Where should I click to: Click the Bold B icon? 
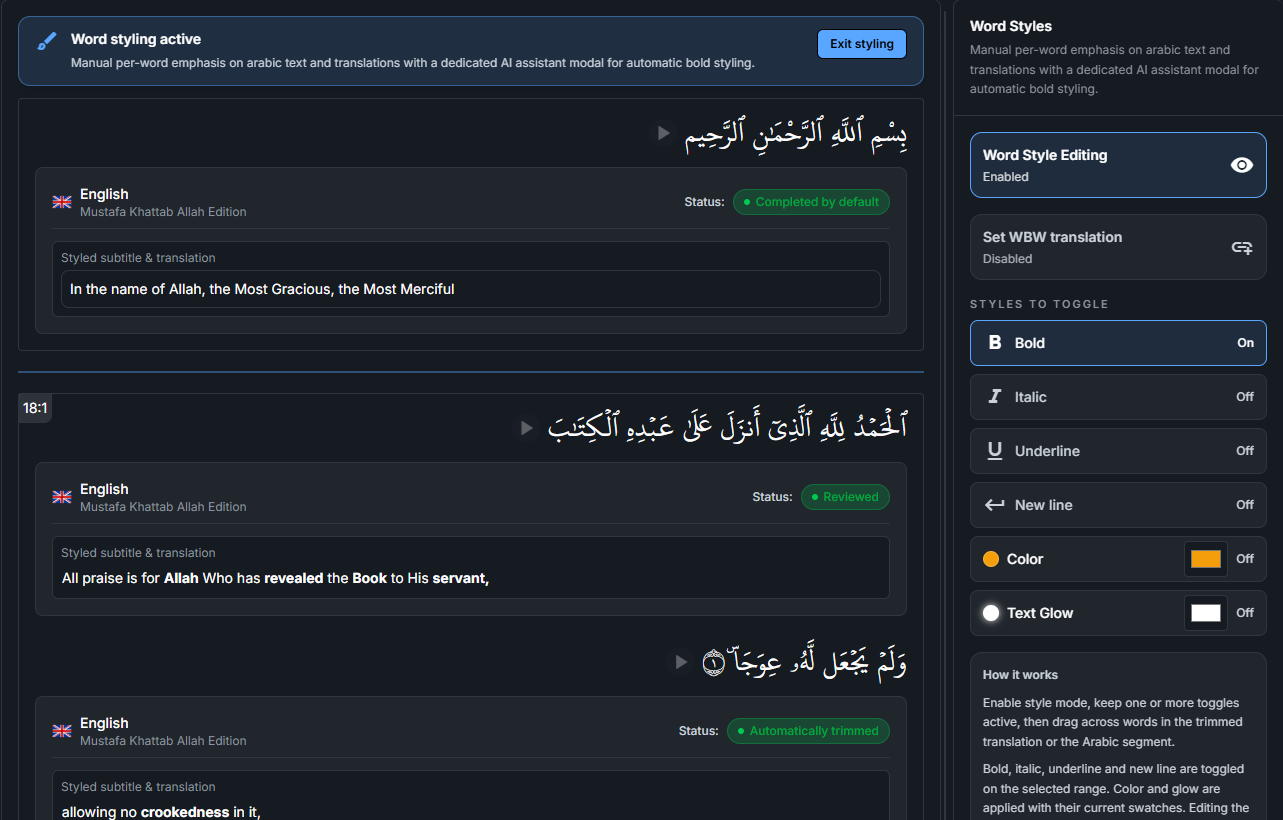pyautogui.click(x=995, y=343)
